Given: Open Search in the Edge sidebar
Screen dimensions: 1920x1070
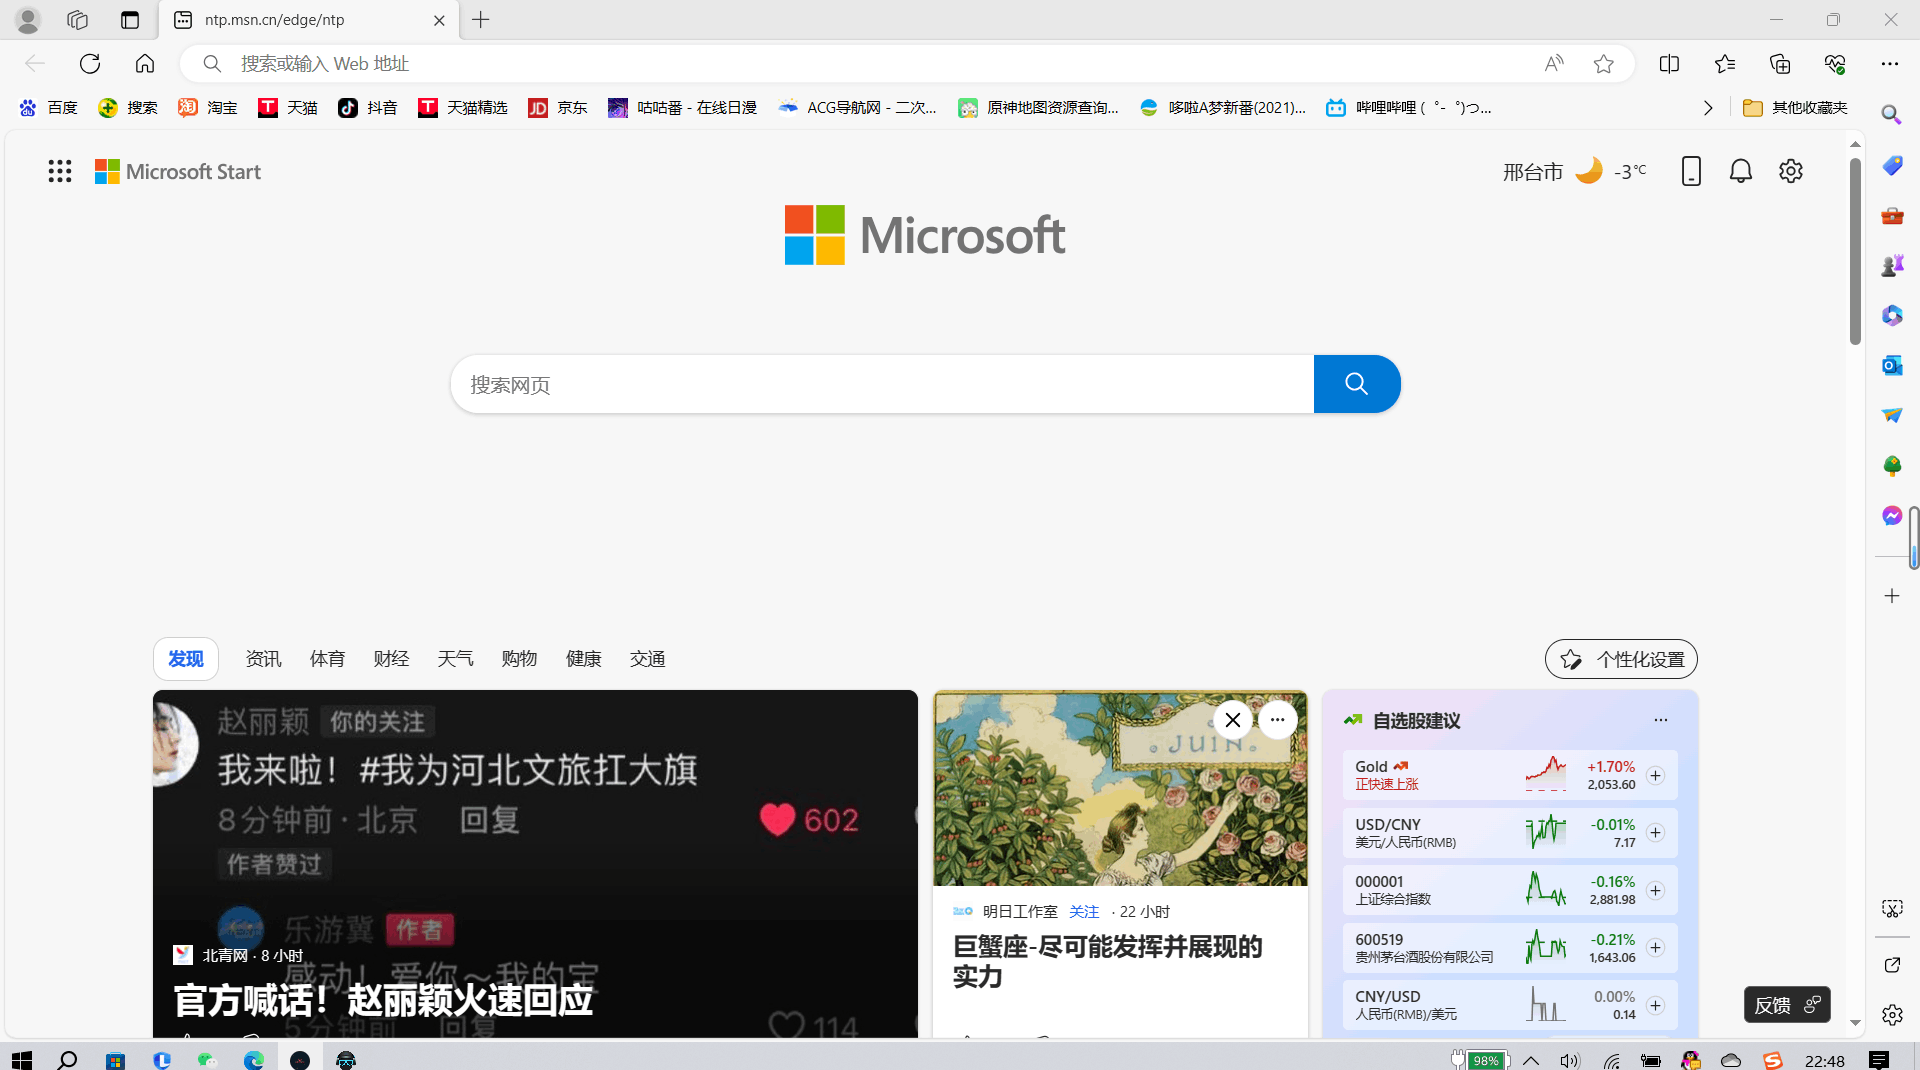Looking at the screenshot, I should [1891, 114].
